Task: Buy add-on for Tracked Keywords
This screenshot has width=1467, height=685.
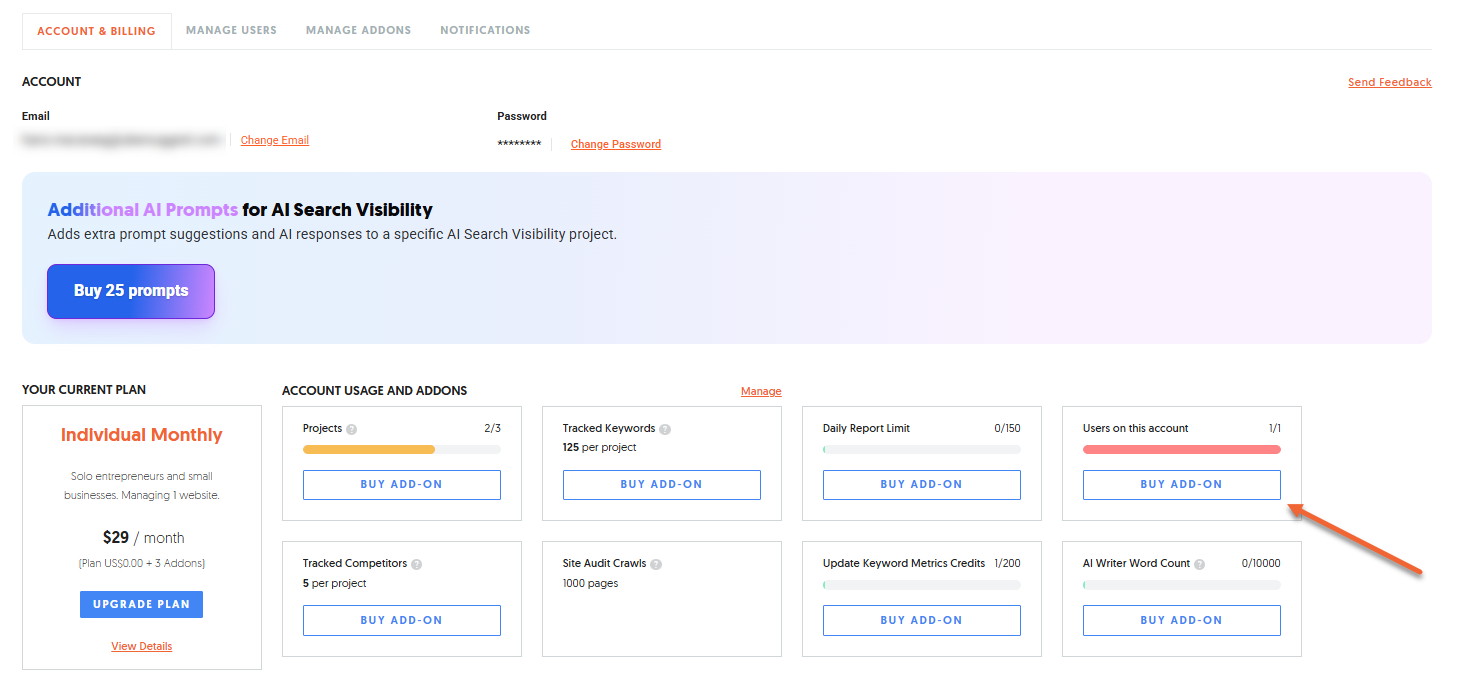Action: (662, 484)
